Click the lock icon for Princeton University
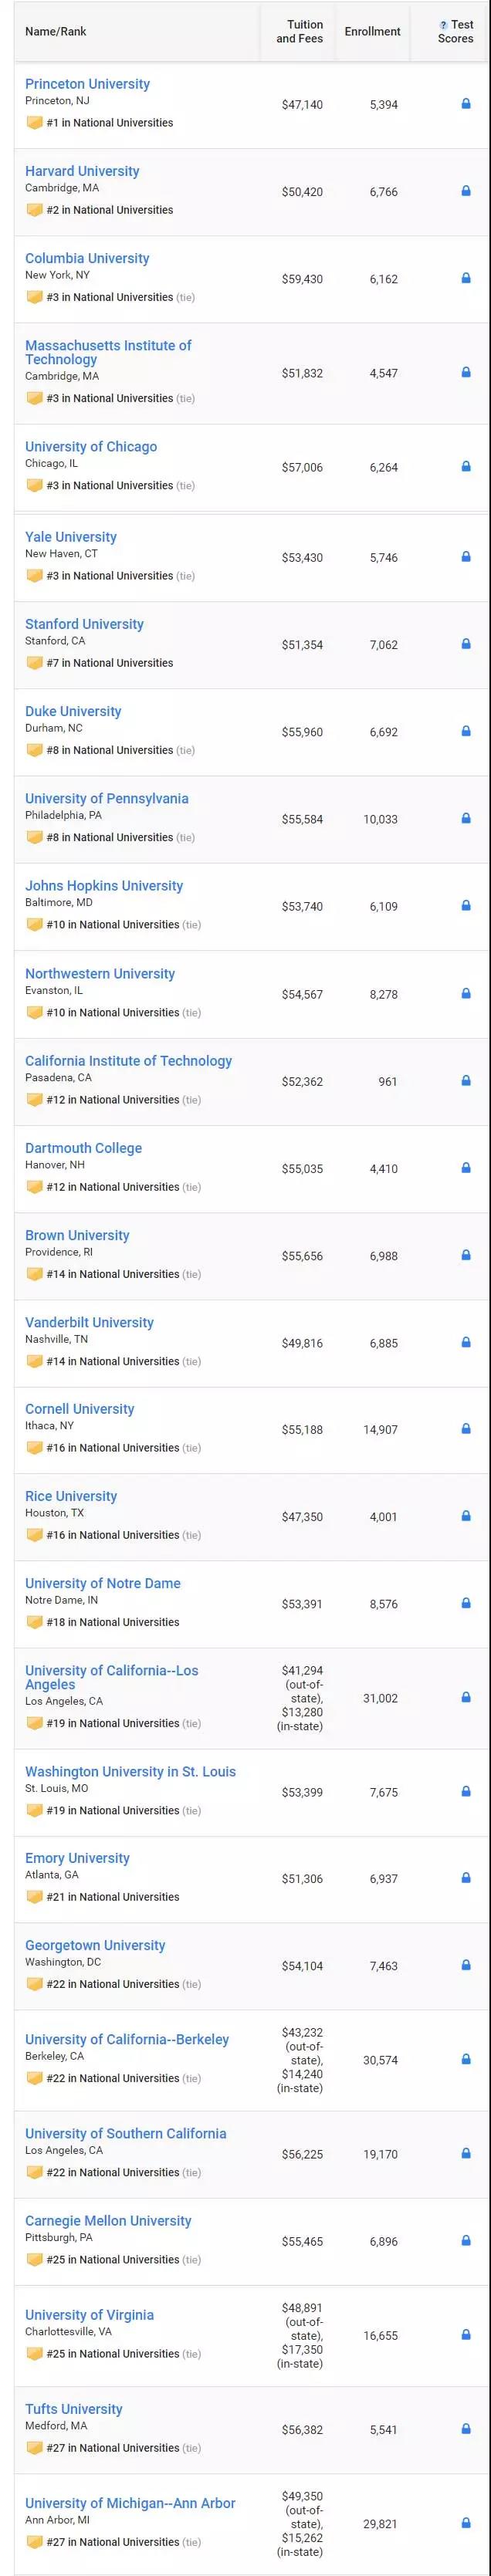The width and height of the screenshot is (491, 2576). point(466,104)
